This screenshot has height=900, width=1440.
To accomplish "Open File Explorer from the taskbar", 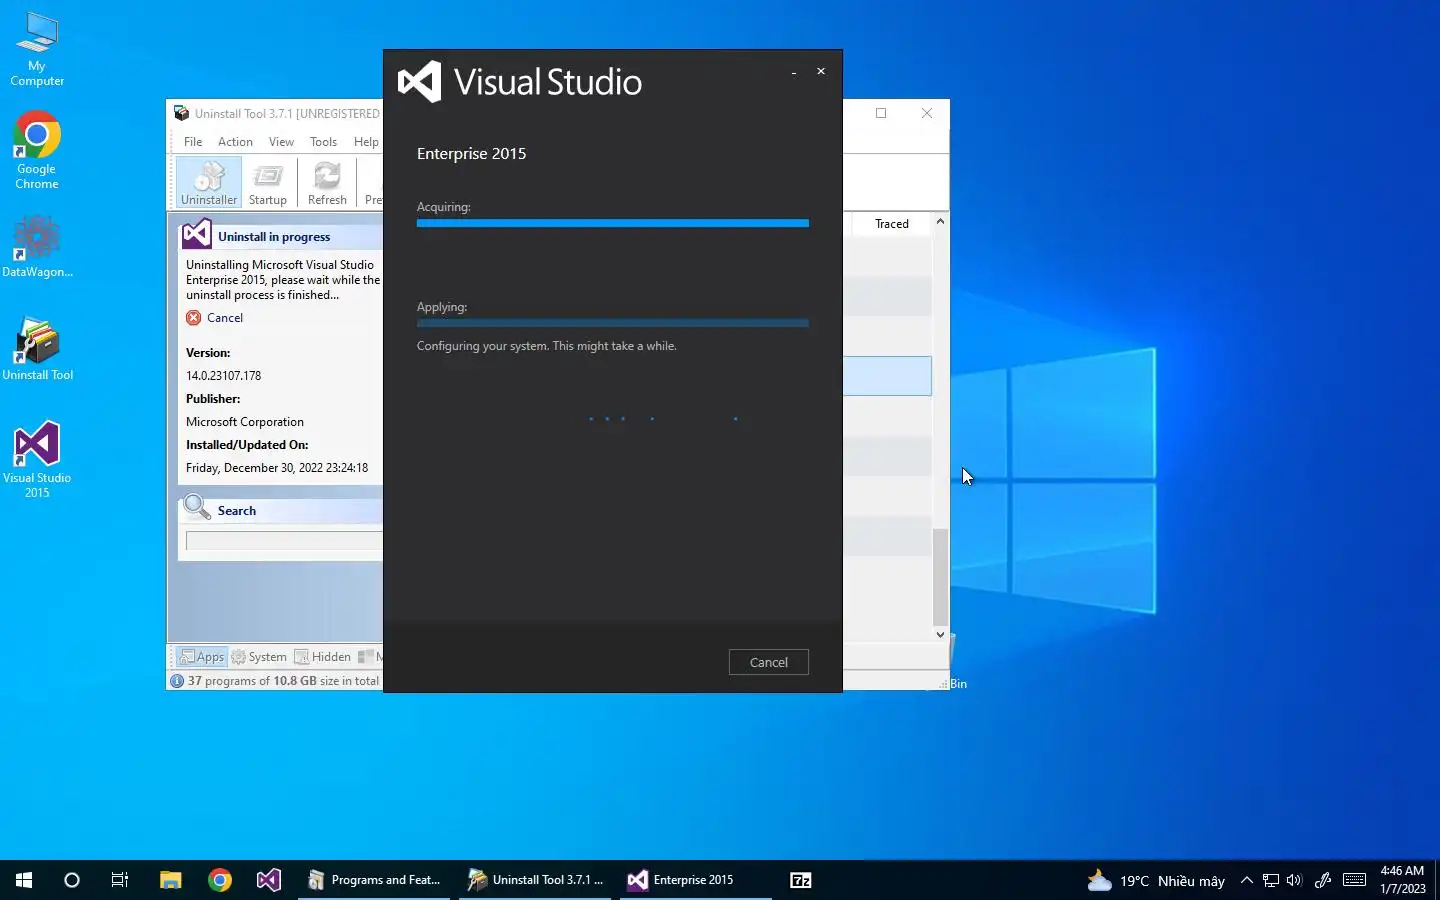I will tap(170, 880).
